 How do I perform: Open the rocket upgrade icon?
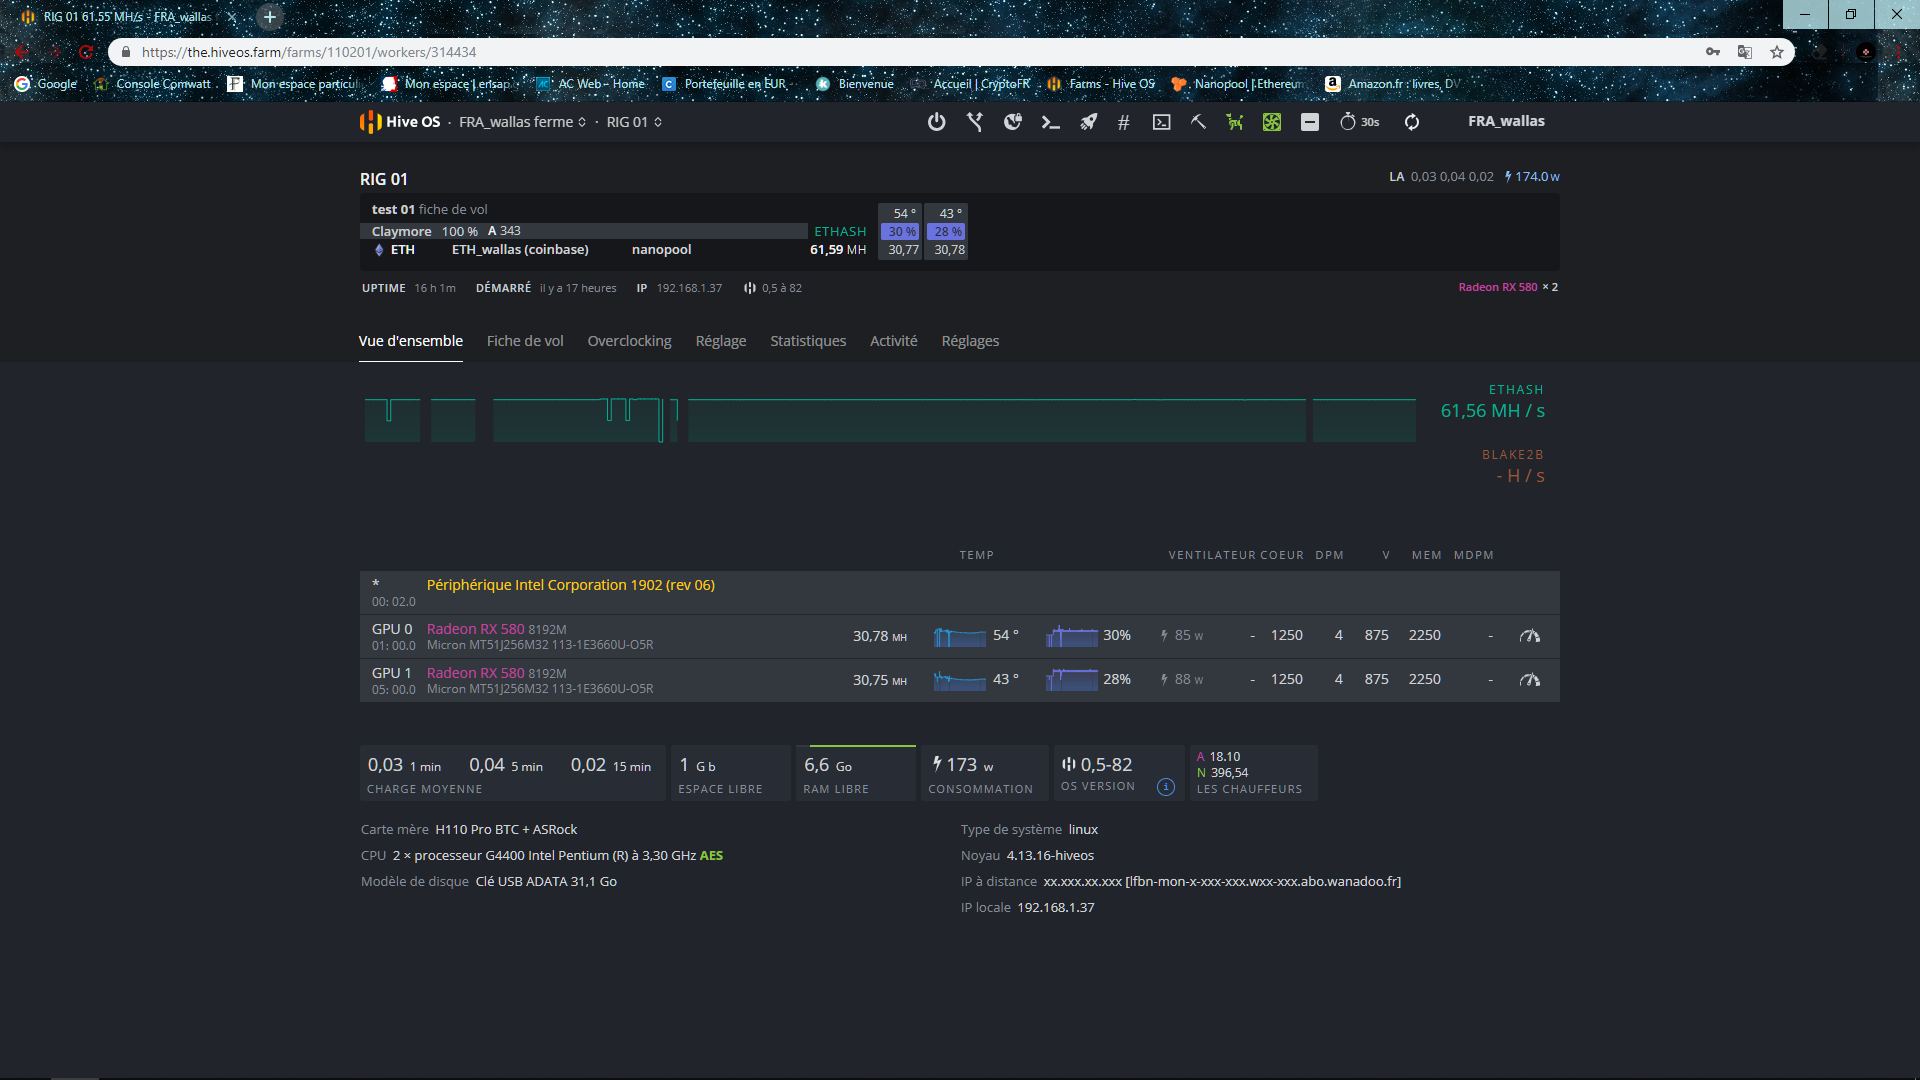tap(1088, 122)
